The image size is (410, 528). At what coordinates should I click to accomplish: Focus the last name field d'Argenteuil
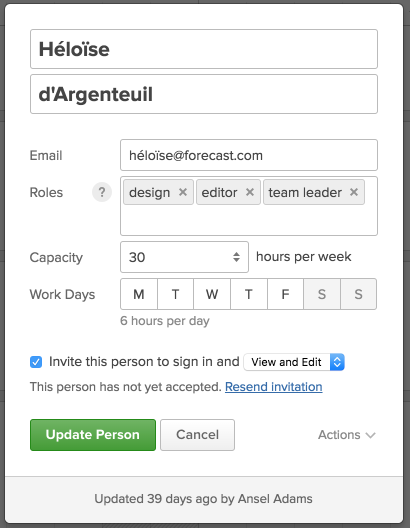pyautogui.click(x=204, y=94)
